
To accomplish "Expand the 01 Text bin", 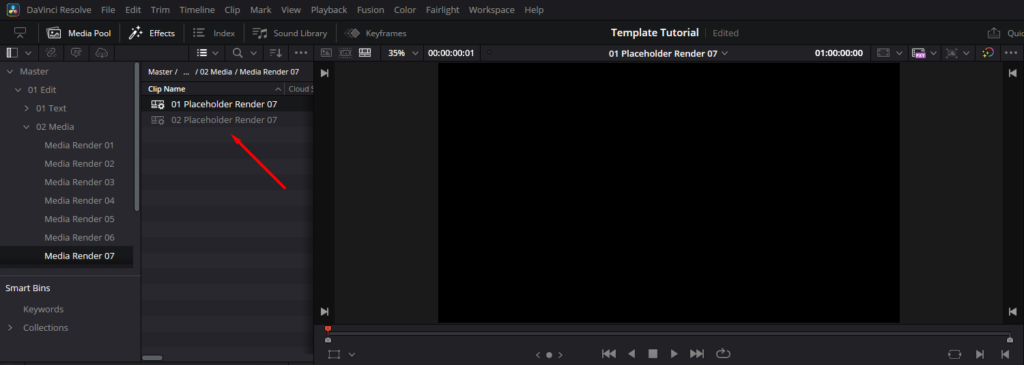I will click(x=27, y=108).
